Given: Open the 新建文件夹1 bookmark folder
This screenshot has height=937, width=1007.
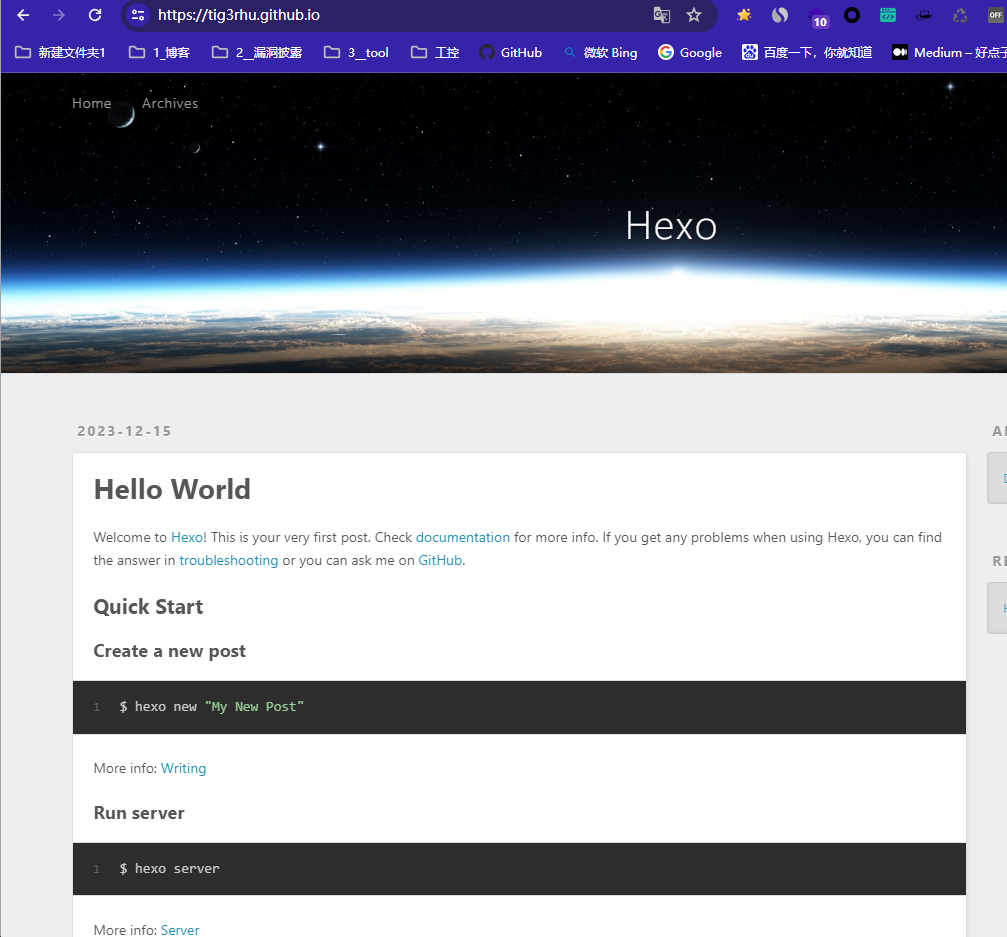Looking at the screenshot, I should point(60,52).
